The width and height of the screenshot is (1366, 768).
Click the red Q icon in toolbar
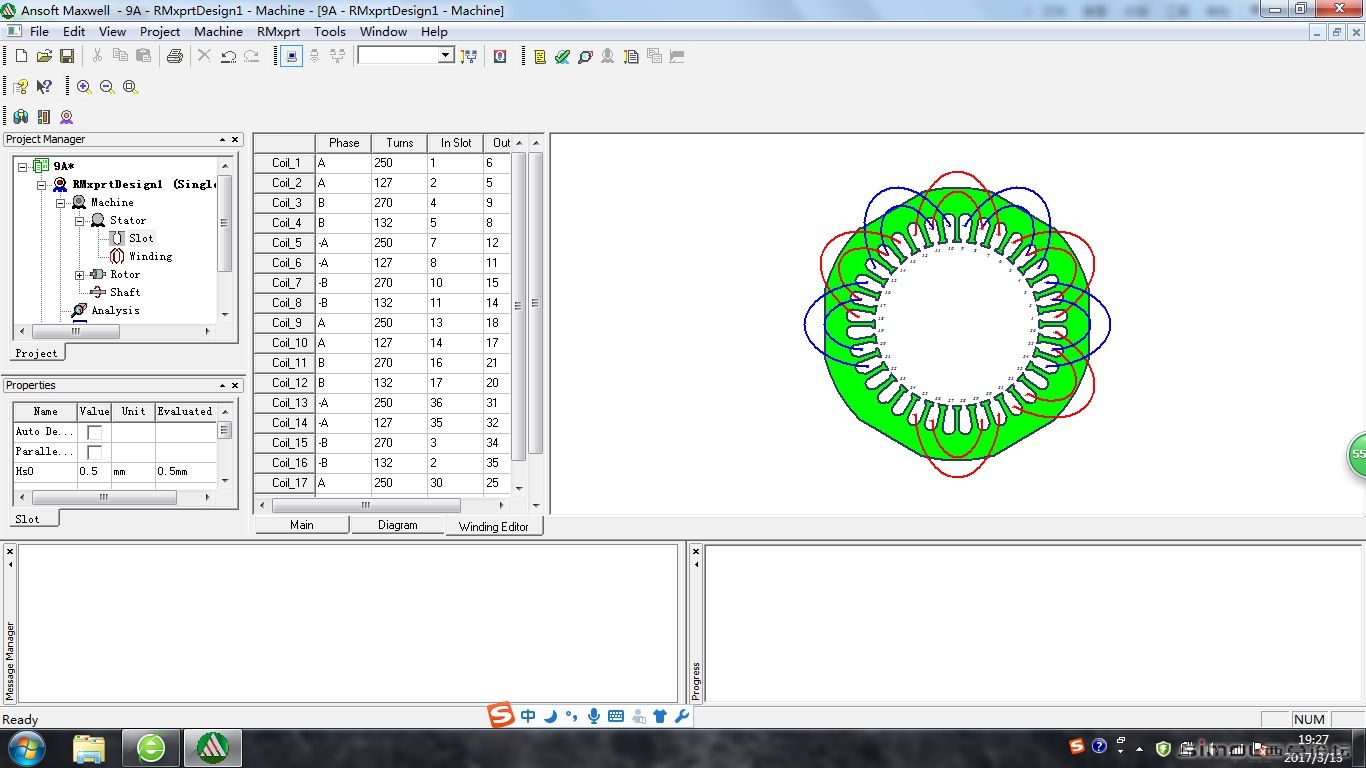[x=499, y=56]
